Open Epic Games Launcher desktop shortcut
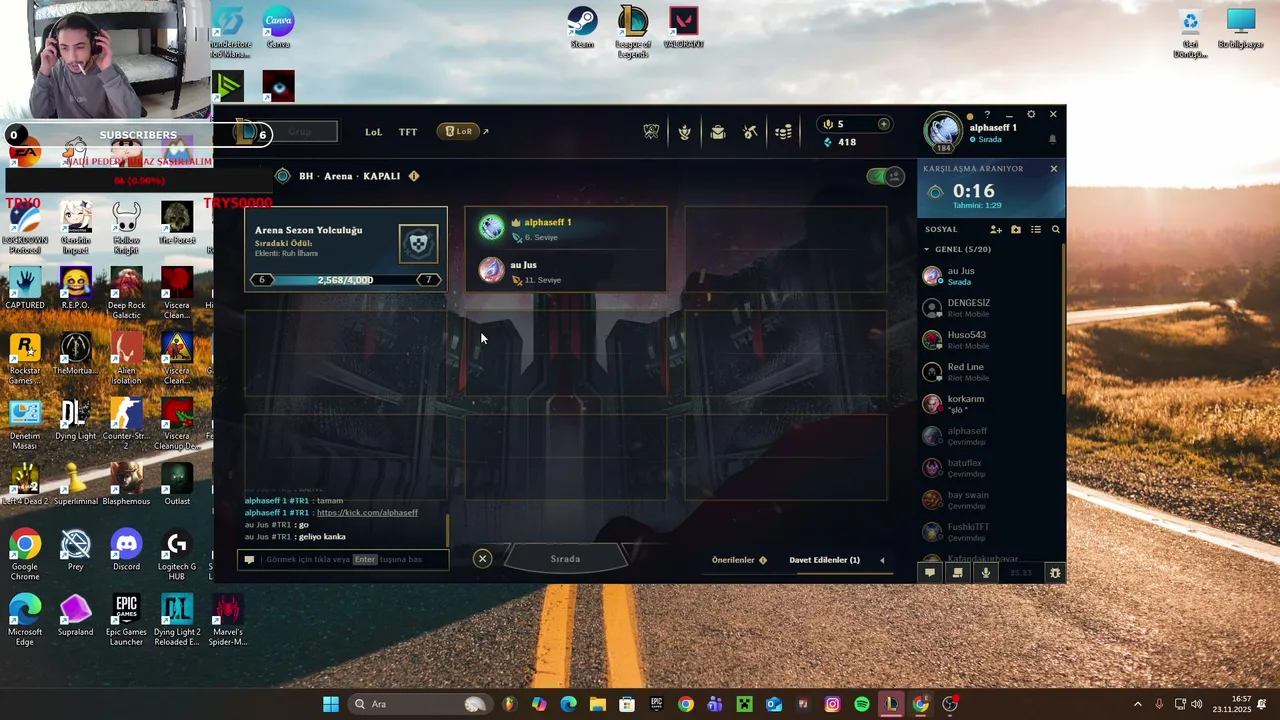 point(126,620)
